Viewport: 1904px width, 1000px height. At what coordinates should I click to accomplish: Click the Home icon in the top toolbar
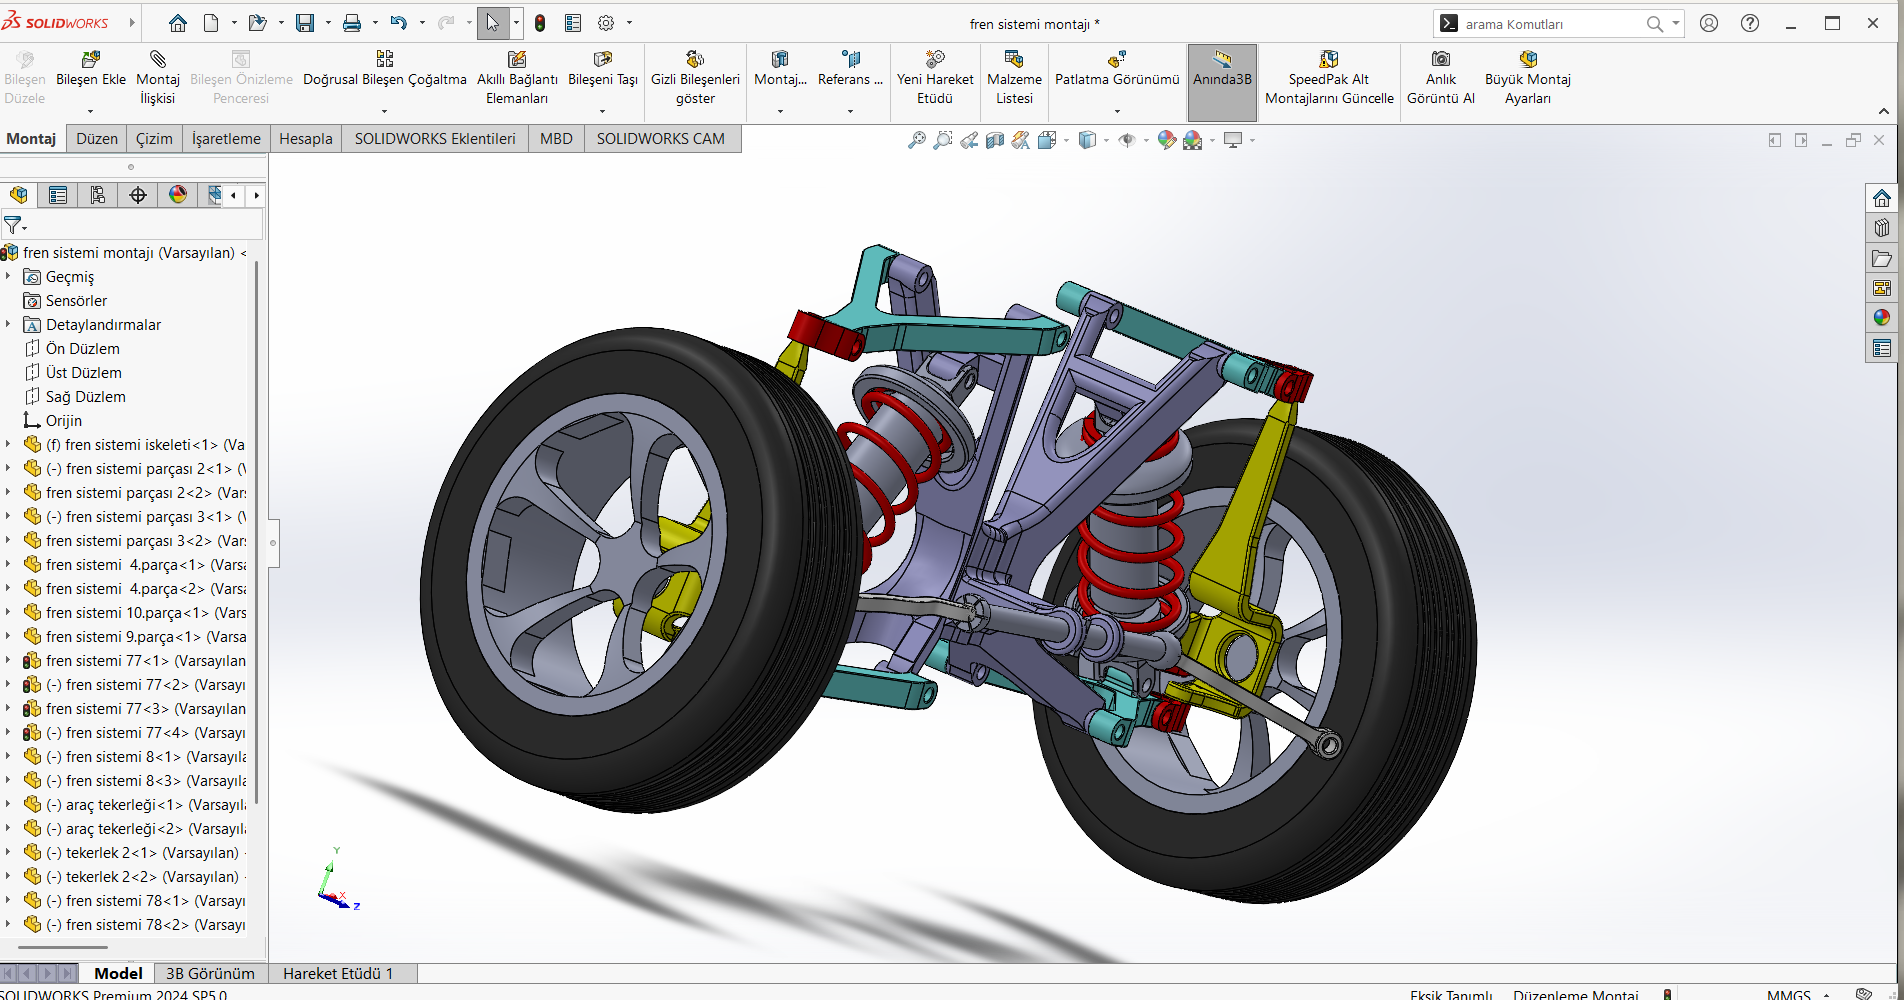(x=178, y=23)
